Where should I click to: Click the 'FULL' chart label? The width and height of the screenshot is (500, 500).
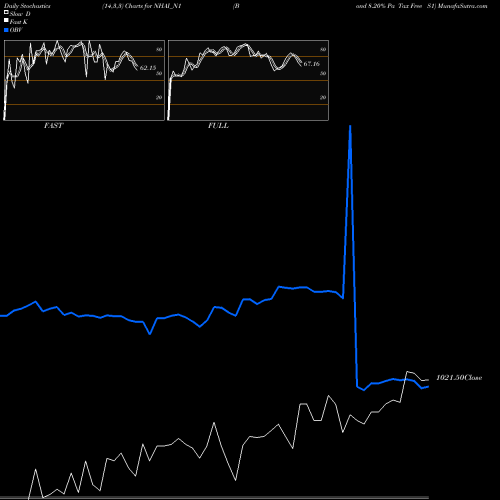pos(218,126)
